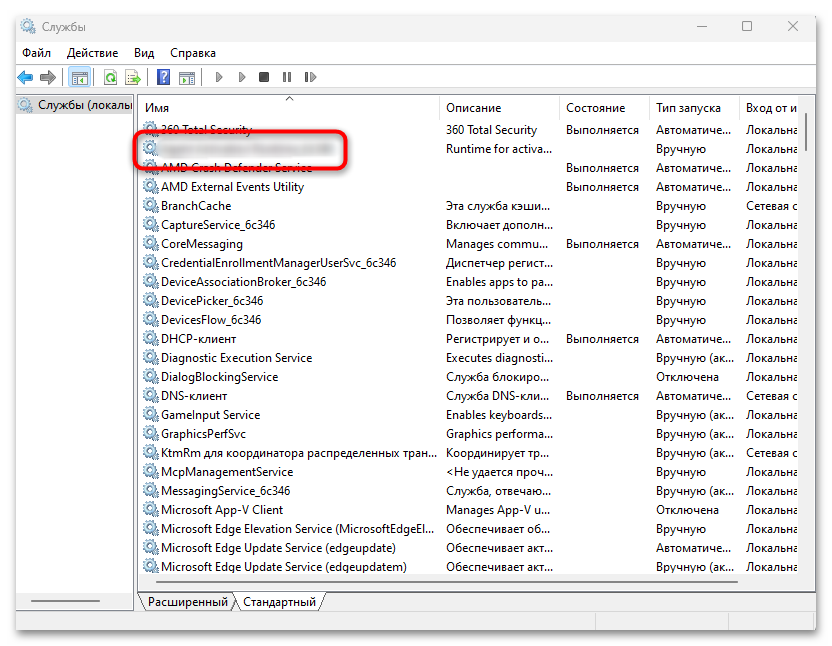Select the CredentialEnrollmentManagerUserSvc_6c346 service

279,263
